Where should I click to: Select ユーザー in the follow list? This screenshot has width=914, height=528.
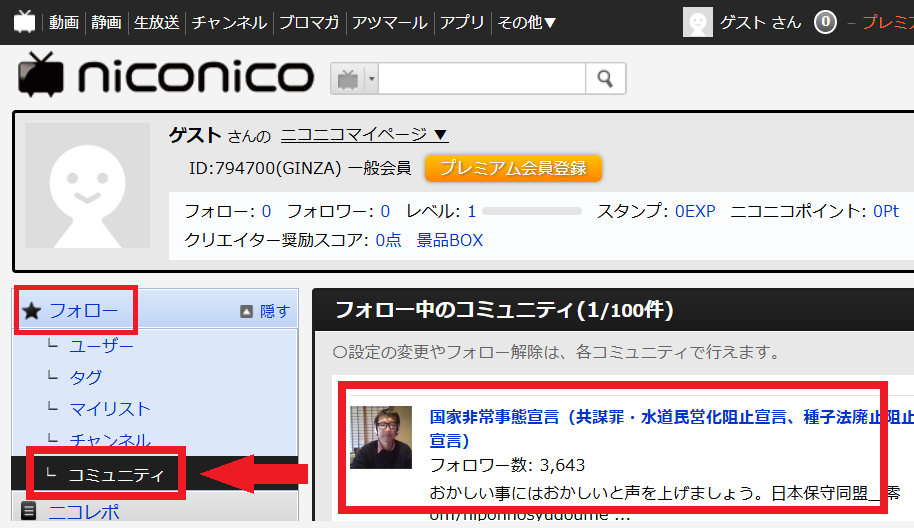tap(101, 346)
